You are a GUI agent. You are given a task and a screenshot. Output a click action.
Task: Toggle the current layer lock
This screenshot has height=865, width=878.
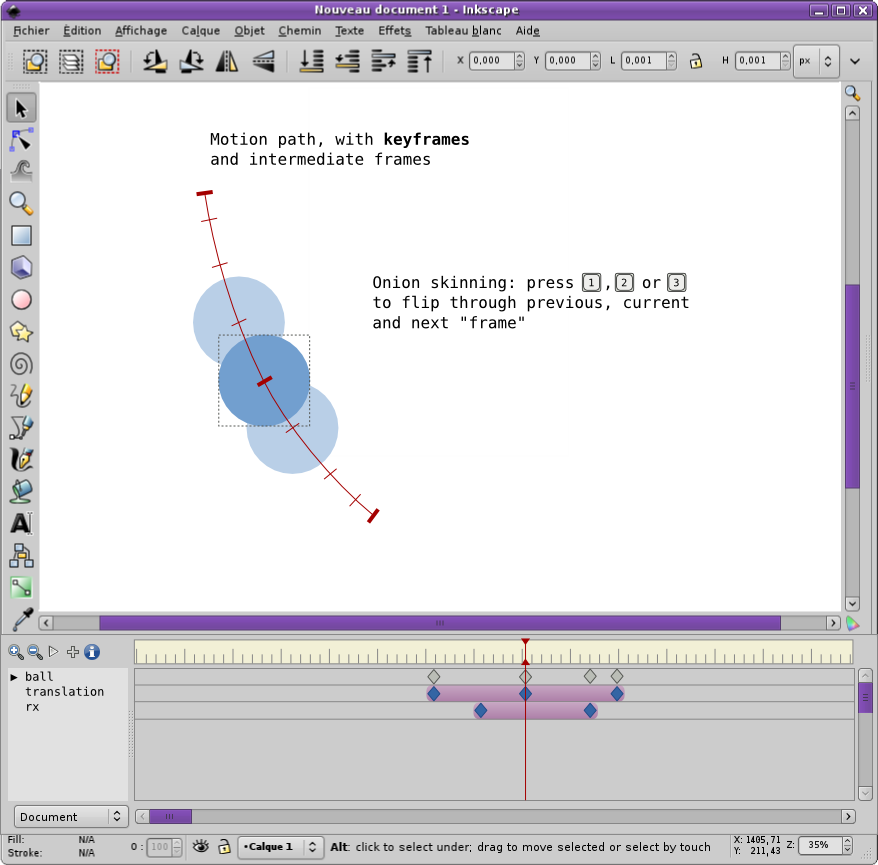coord(224,846)
